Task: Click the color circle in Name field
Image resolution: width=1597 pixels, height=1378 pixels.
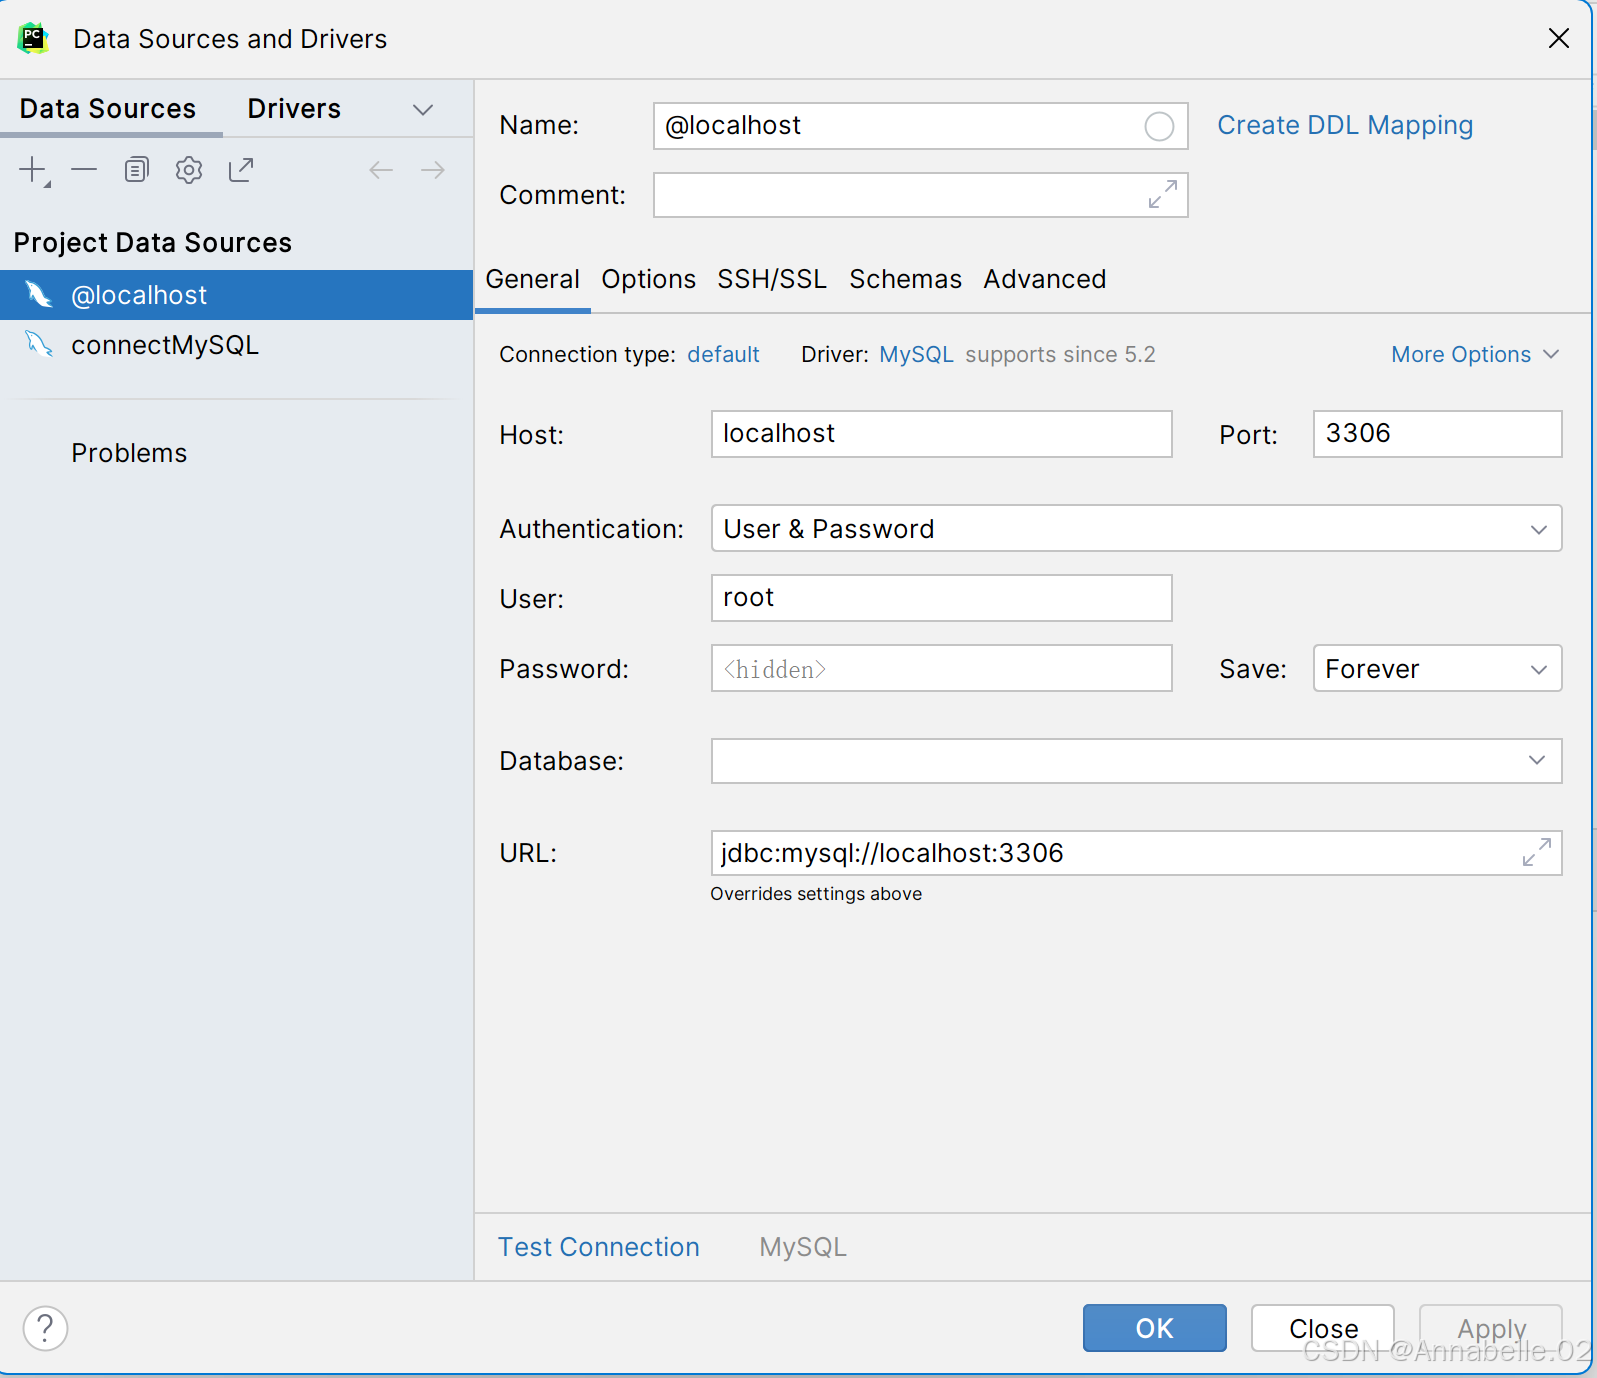Action: click(1159, 126)
